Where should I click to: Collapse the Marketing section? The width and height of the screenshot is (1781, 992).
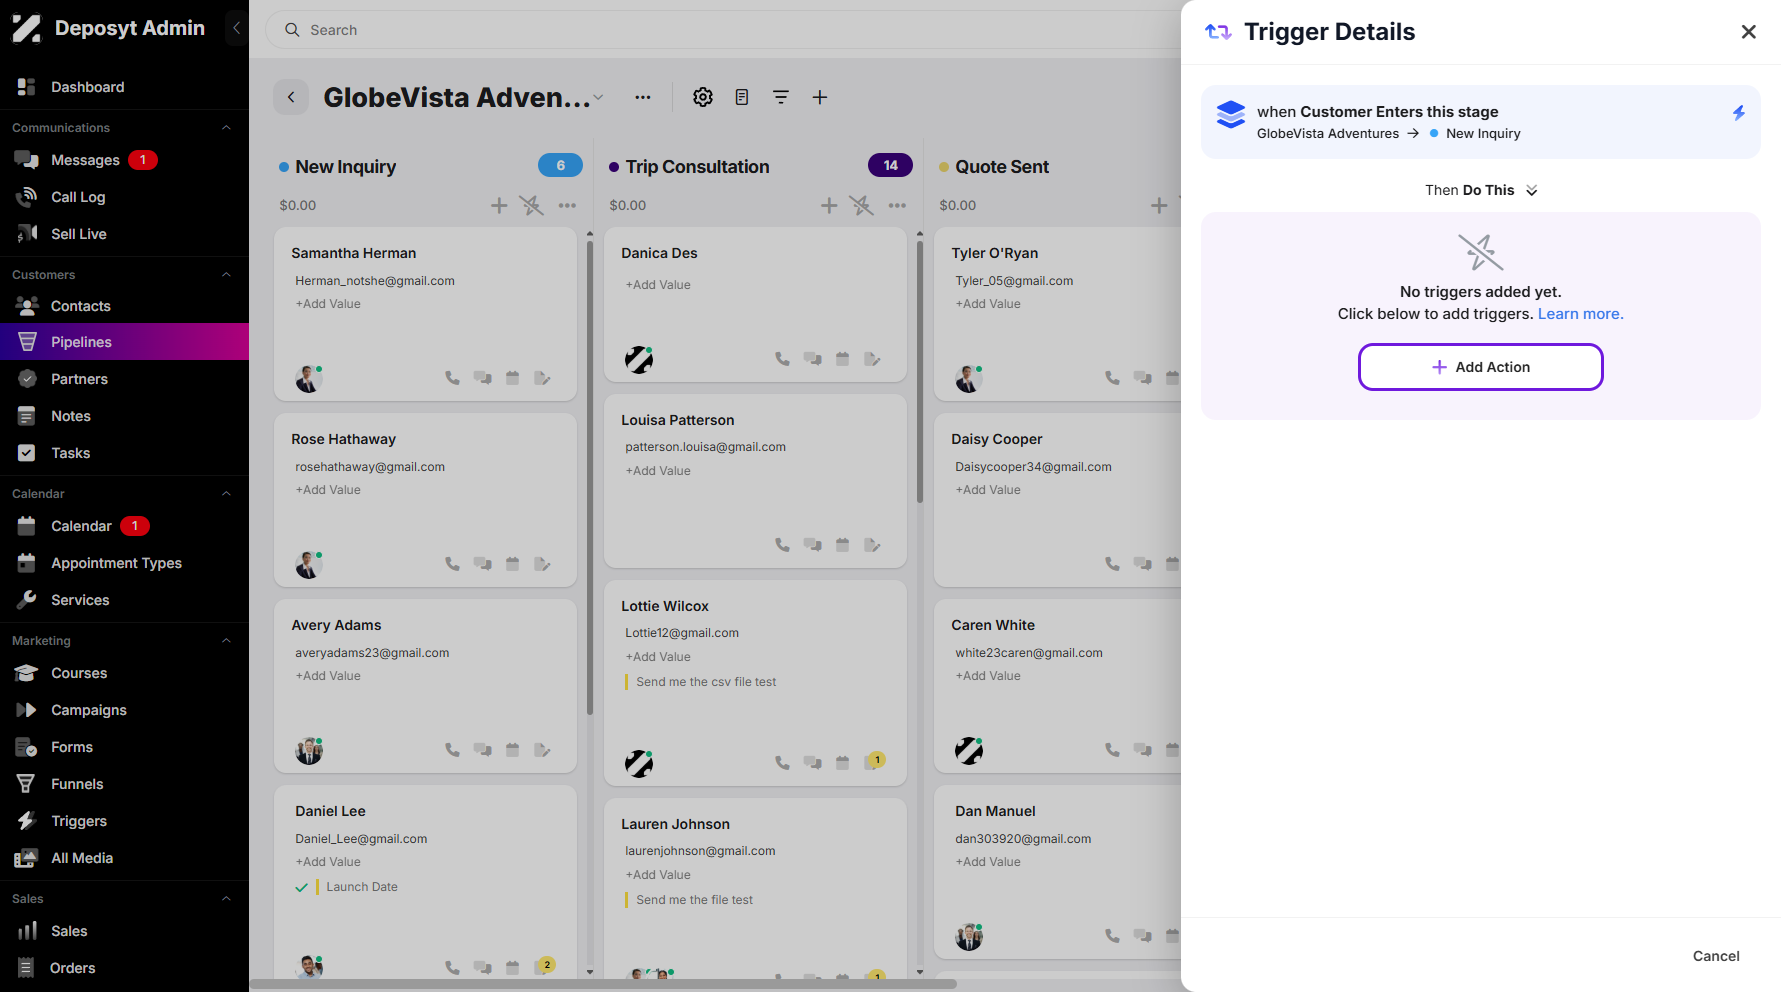pos(226,641)
